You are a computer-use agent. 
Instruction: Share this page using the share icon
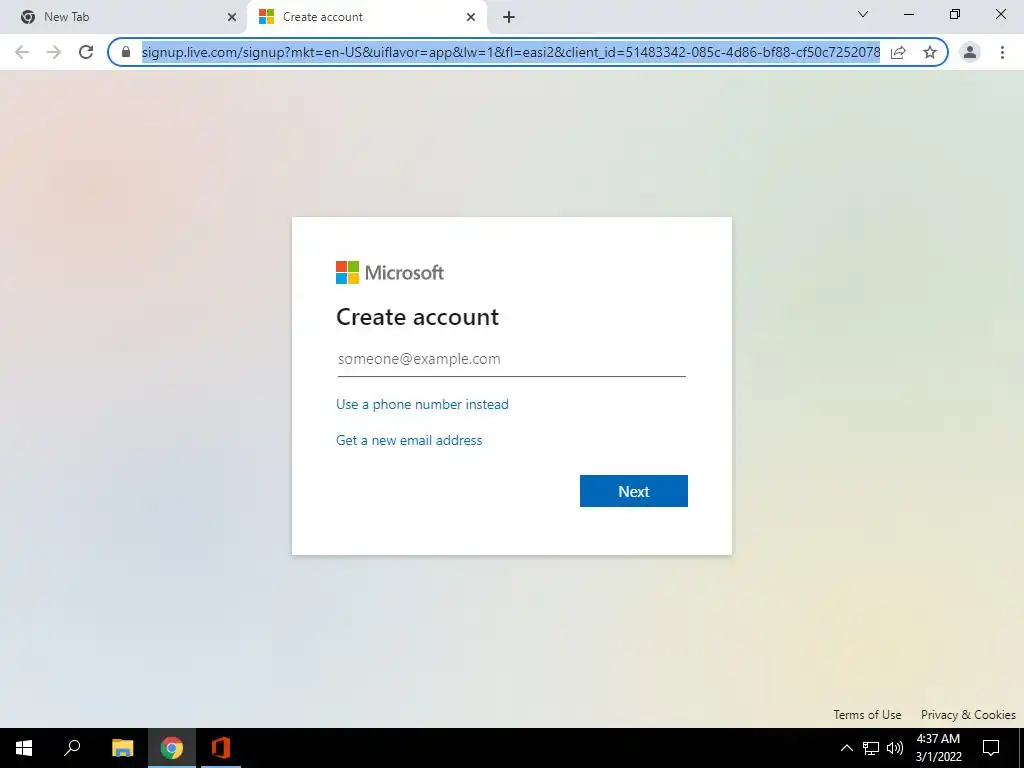click(x=898, y=52)
